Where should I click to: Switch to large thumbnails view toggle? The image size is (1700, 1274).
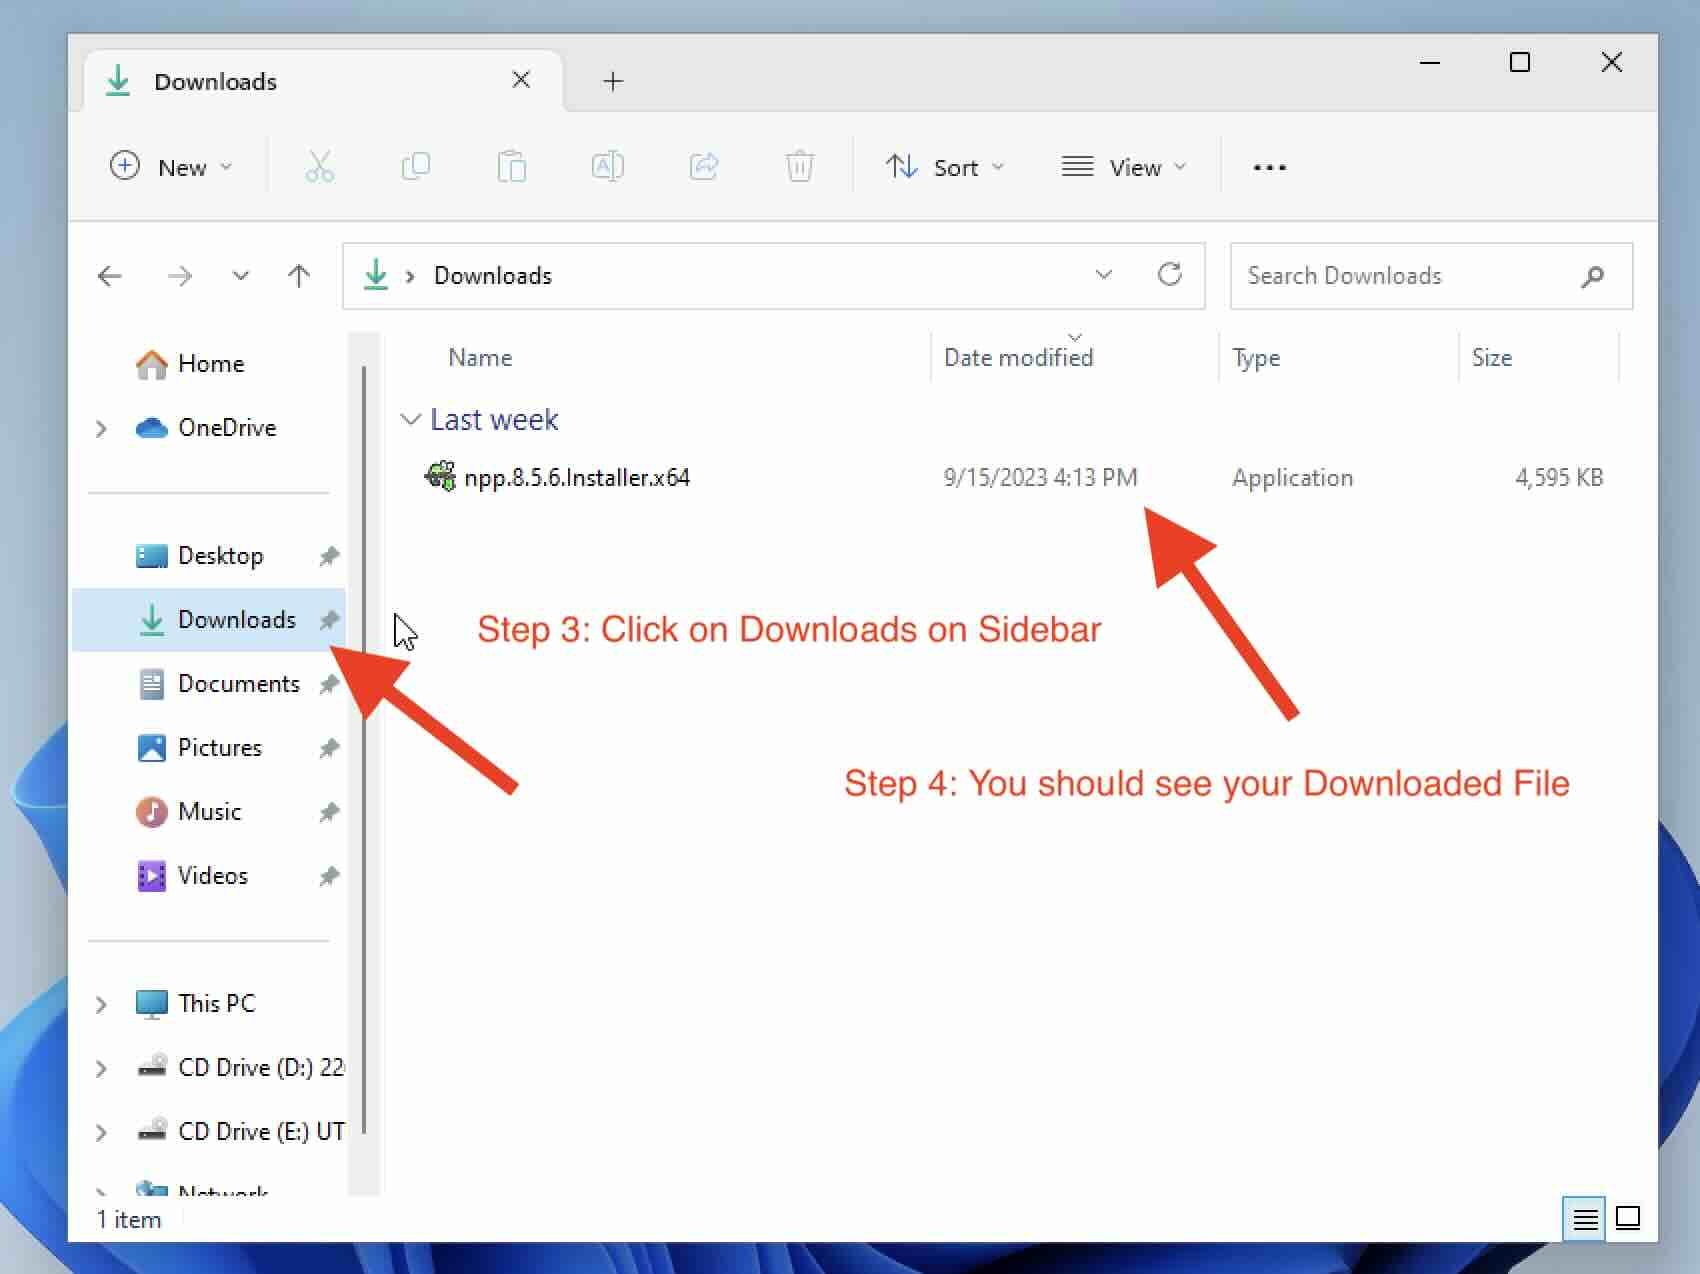[x=1628, y=1218]
